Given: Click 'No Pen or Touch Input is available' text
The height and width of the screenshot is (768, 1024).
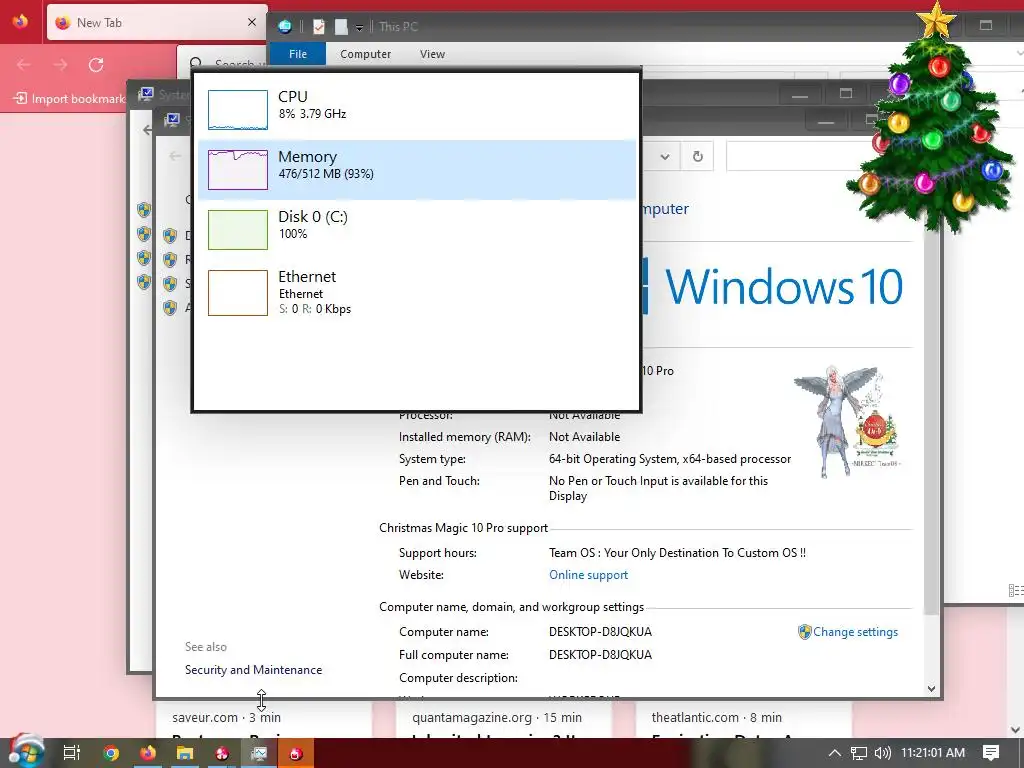Looking at the screenshot, I should click(x=658, y=488).
